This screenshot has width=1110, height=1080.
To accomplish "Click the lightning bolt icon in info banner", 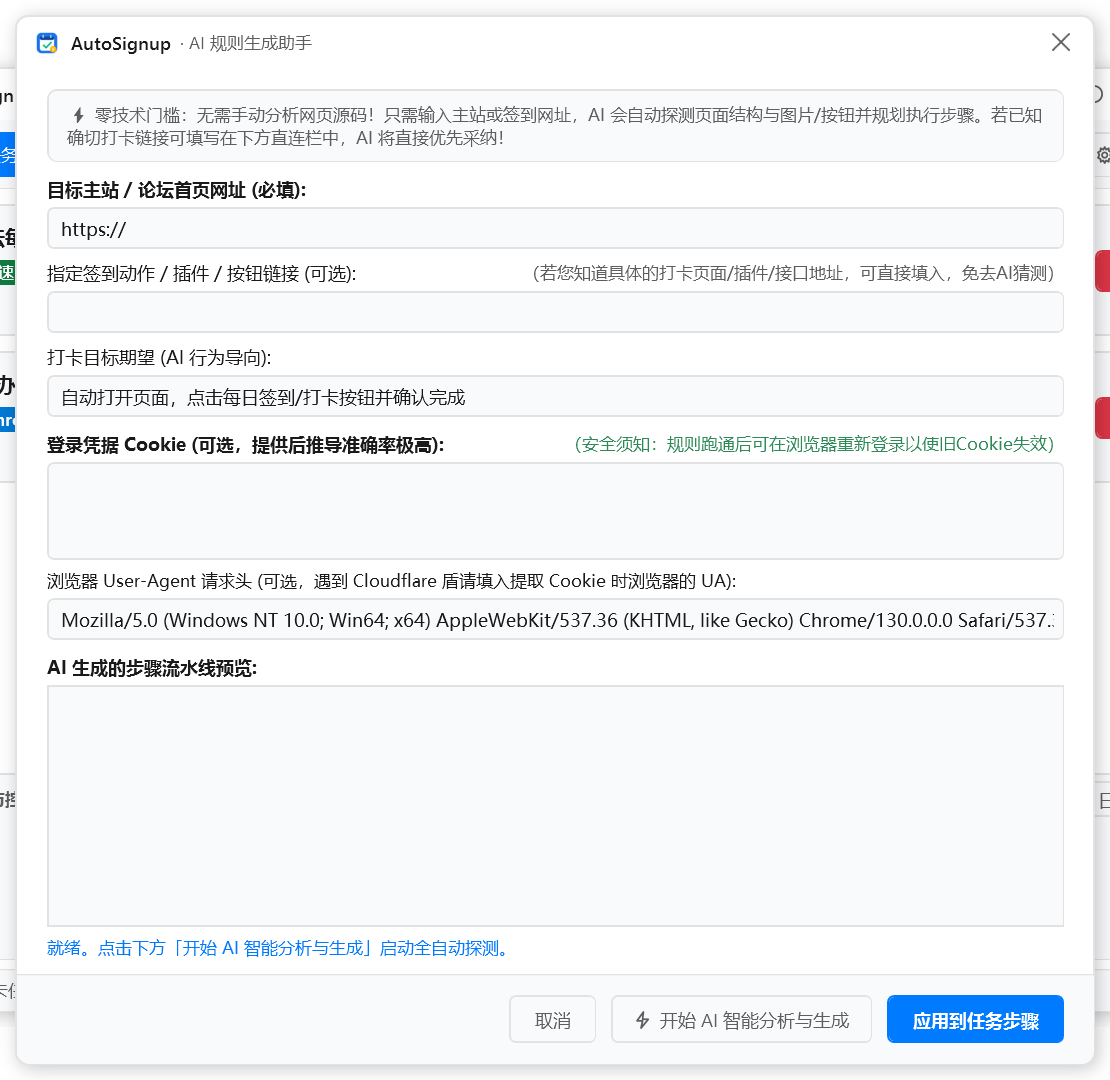I will pos(79,115).
